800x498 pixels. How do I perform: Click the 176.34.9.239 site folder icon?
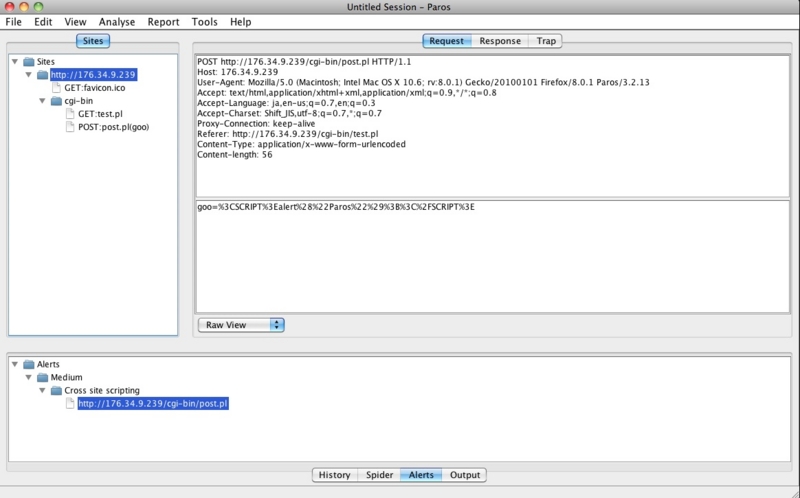42,75
